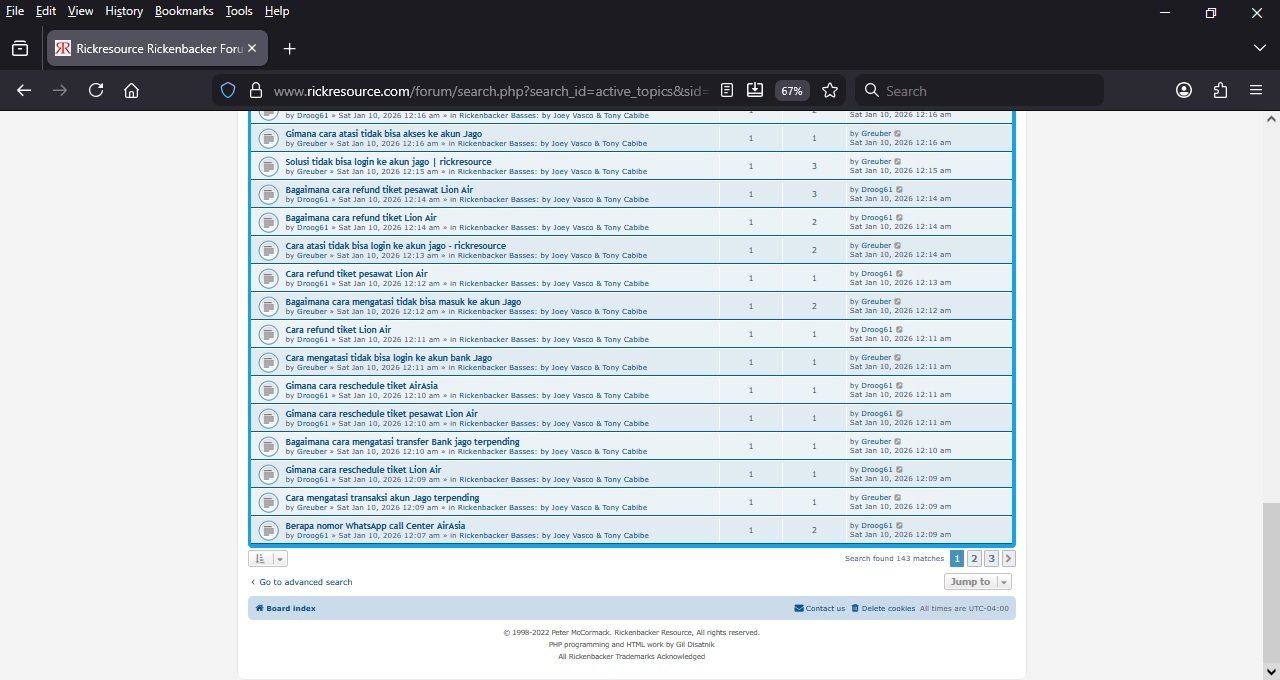Click footer text 'PHP programming and HTML work by Gil Disatnik'
Viewport: 1280px width, 680px height.
coord(631,645)
